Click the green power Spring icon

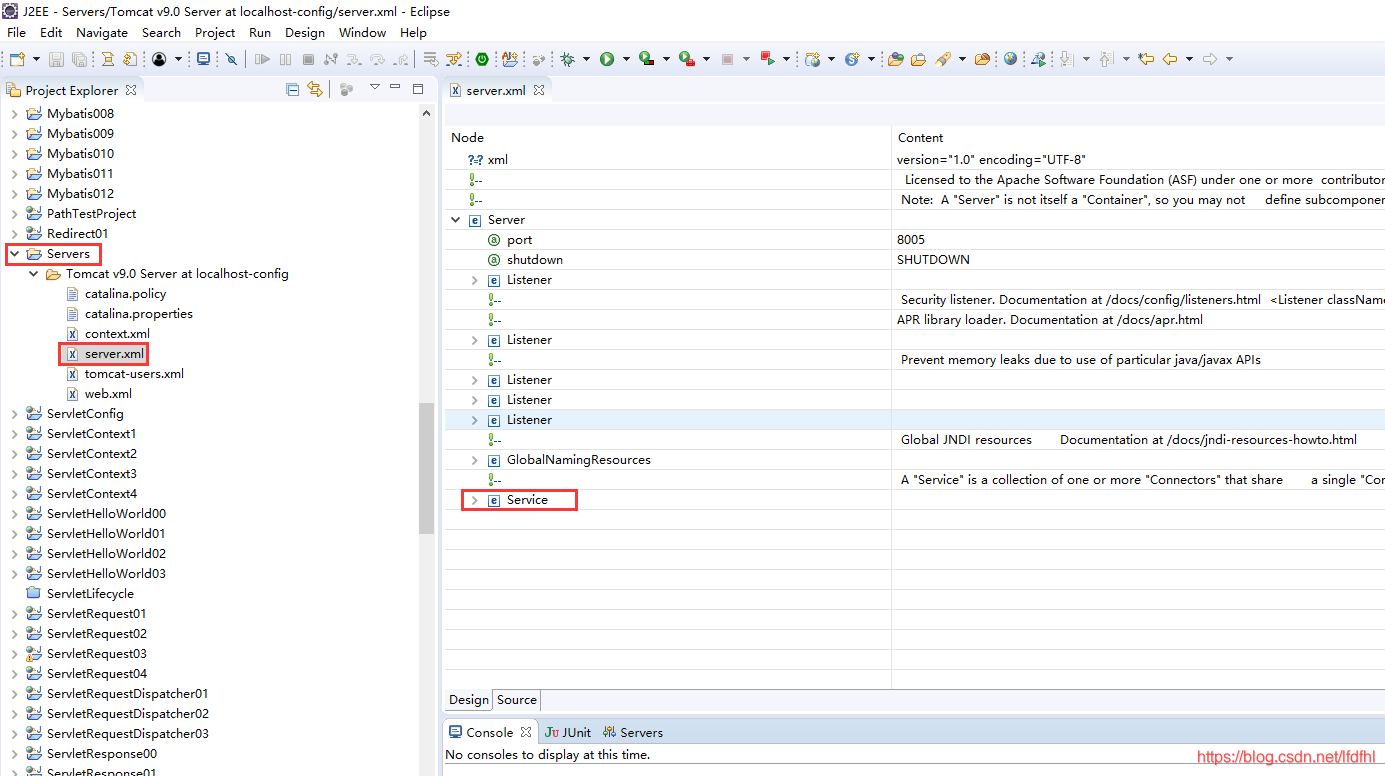[482, 60]
